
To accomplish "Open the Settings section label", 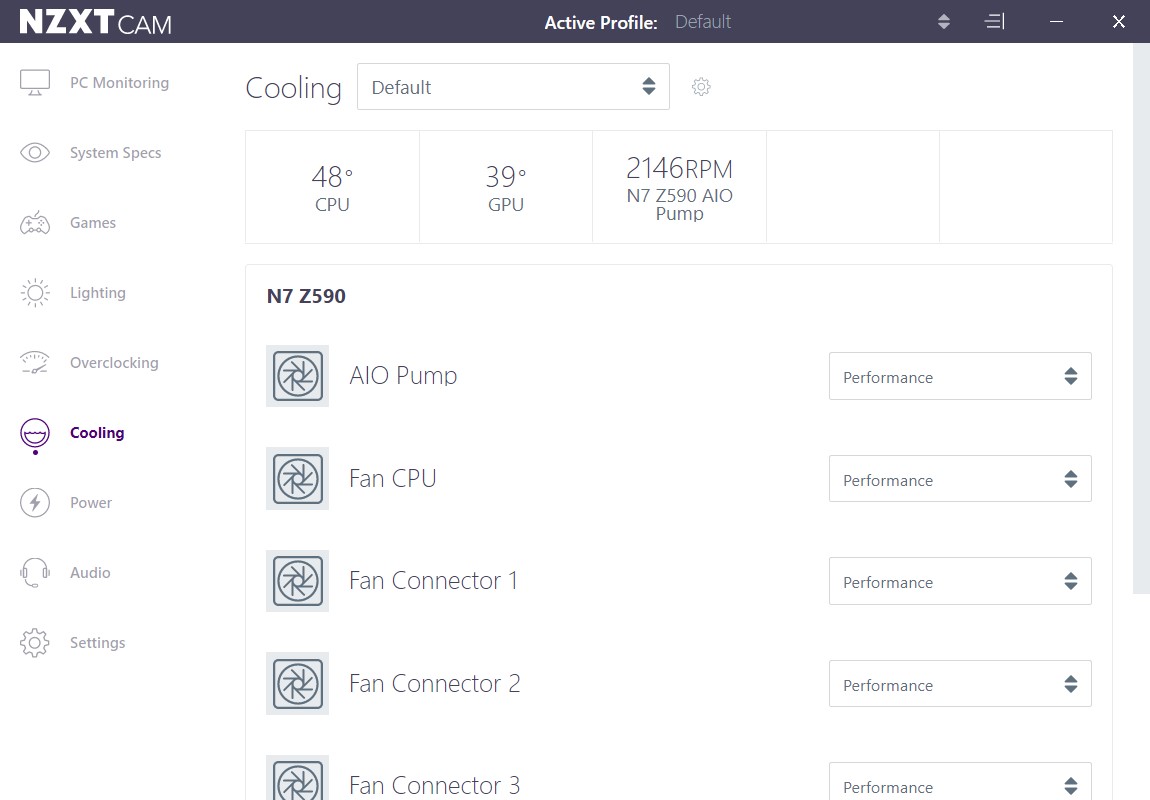I will click(x=98, y=643).
